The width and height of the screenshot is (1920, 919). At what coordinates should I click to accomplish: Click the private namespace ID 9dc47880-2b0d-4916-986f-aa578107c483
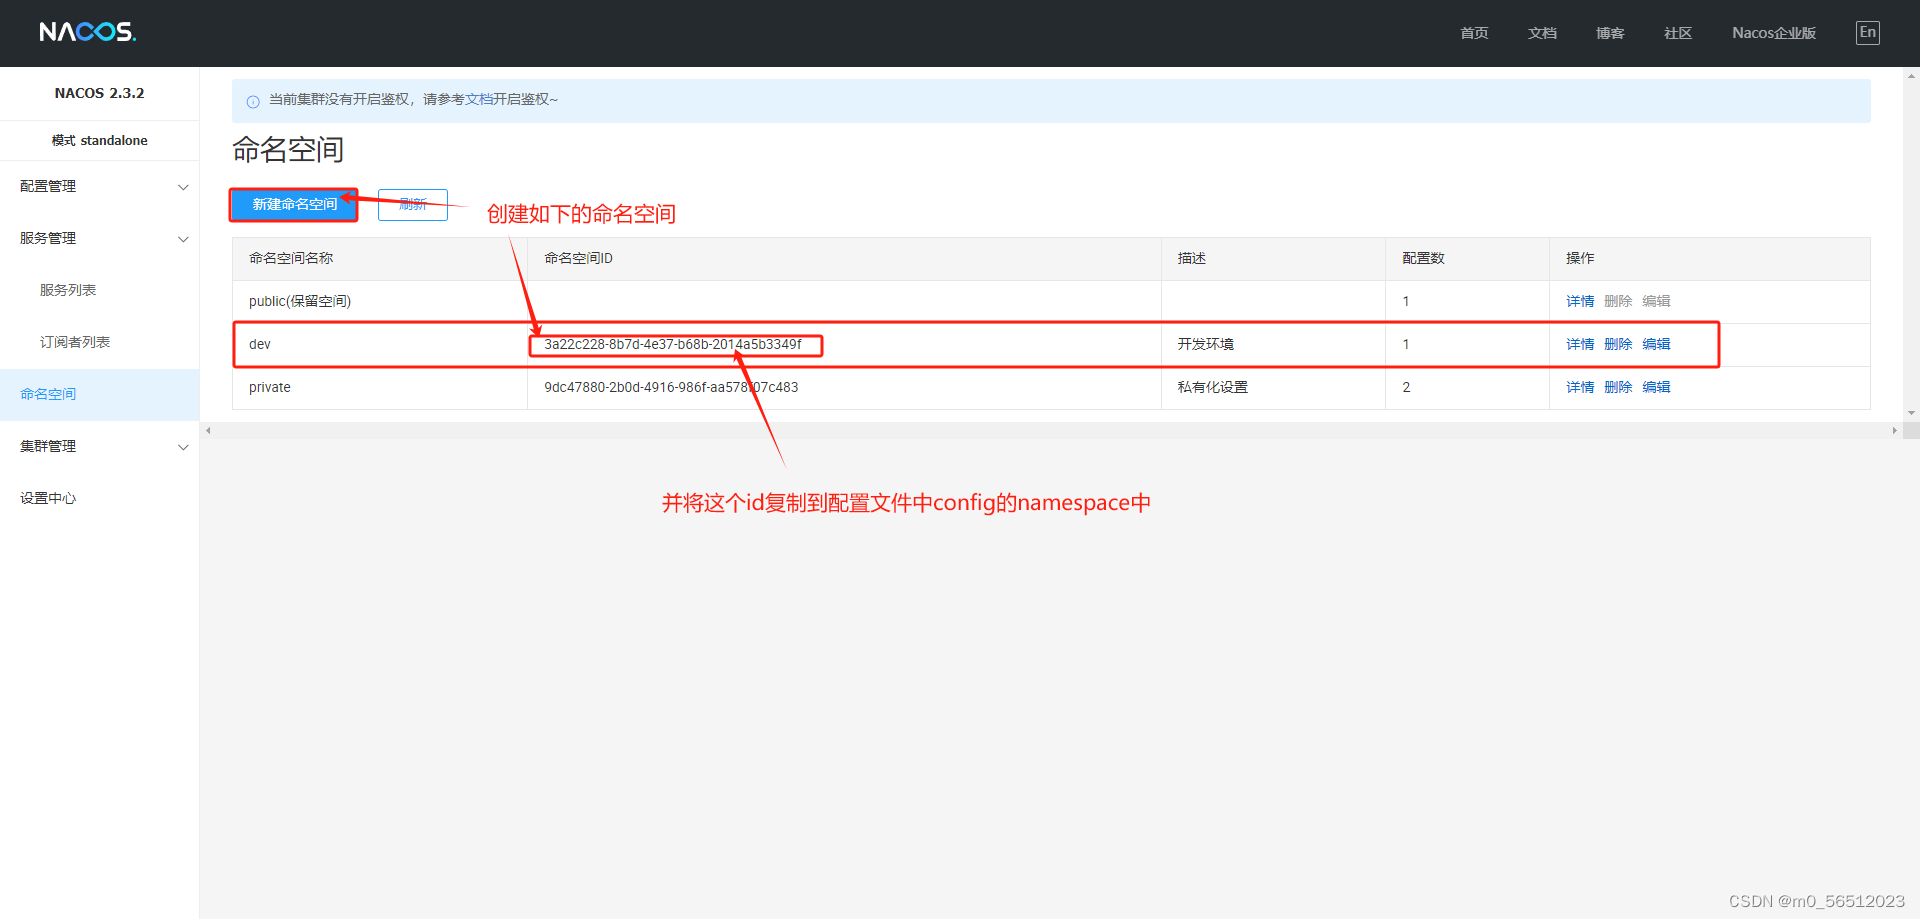(x=671, y=387)
